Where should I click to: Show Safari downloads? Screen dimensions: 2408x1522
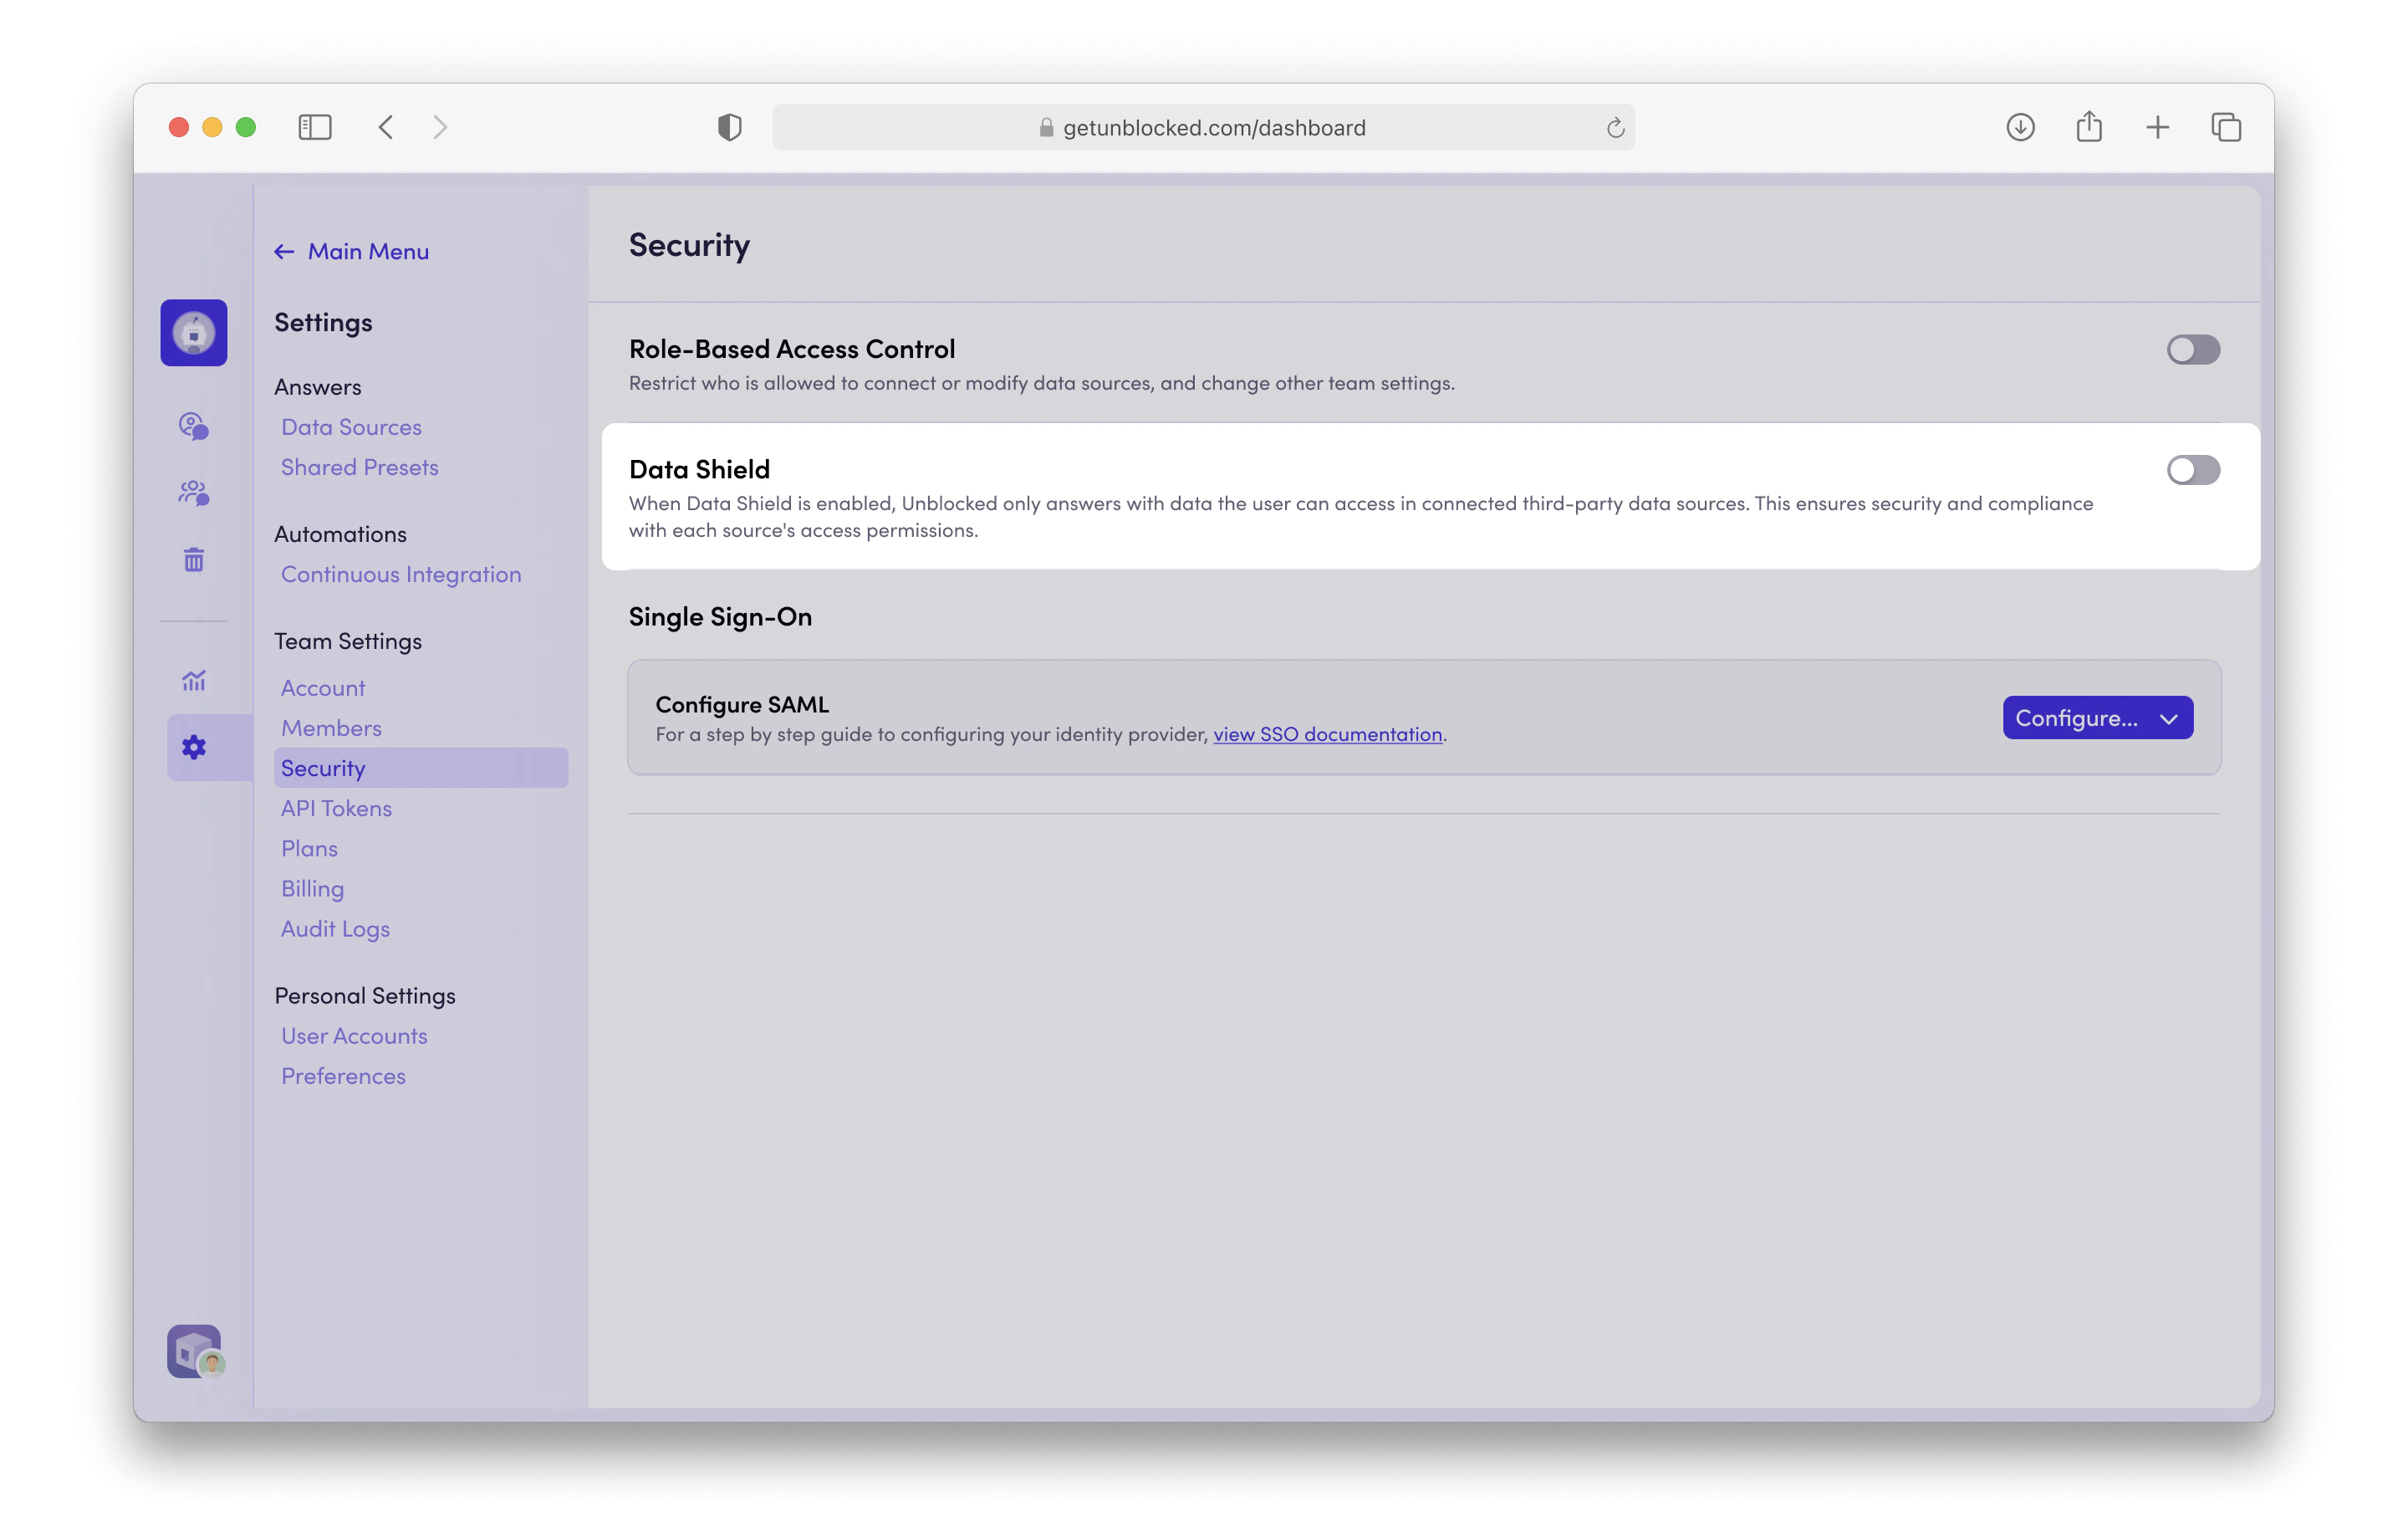pos(2020,127)
